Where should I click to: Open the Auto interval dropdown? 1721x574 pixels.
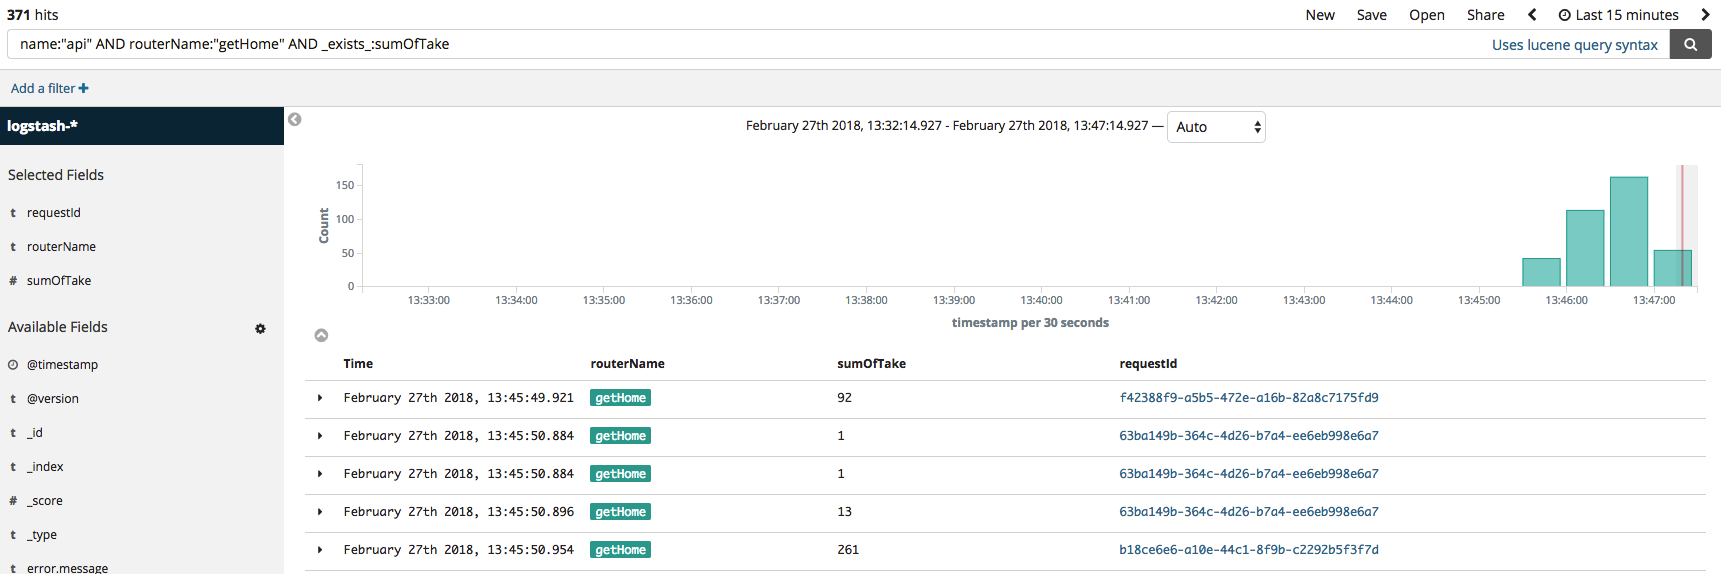click(x=1216, y=127)
